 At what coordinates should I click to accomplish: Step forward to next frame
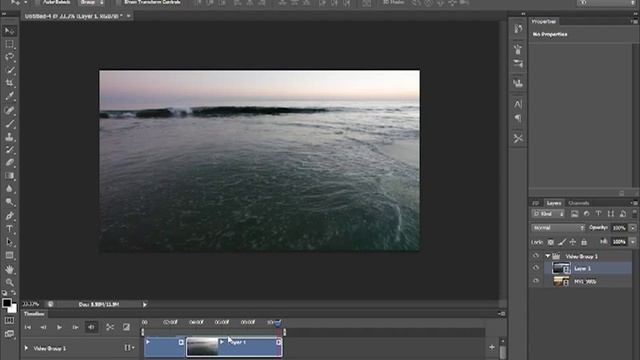coord(76,327)
